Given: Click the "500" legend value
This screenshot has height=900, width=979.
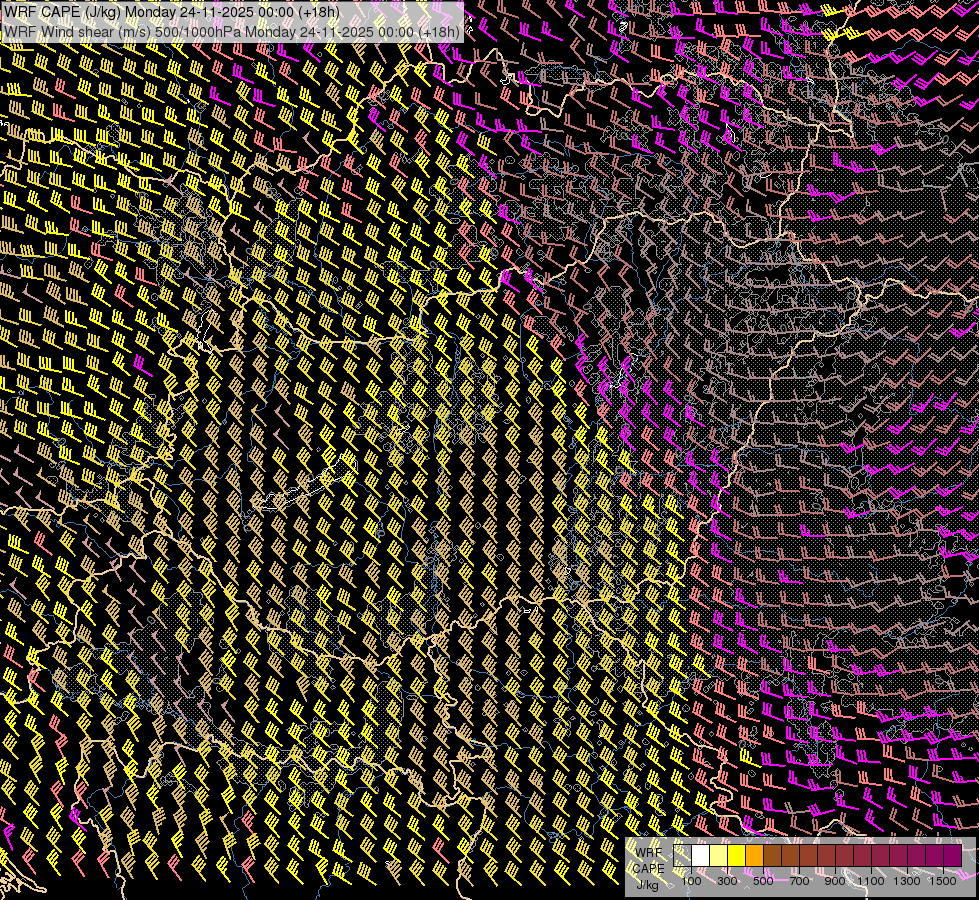Looking at the screenshot, I should pos(763,881).
